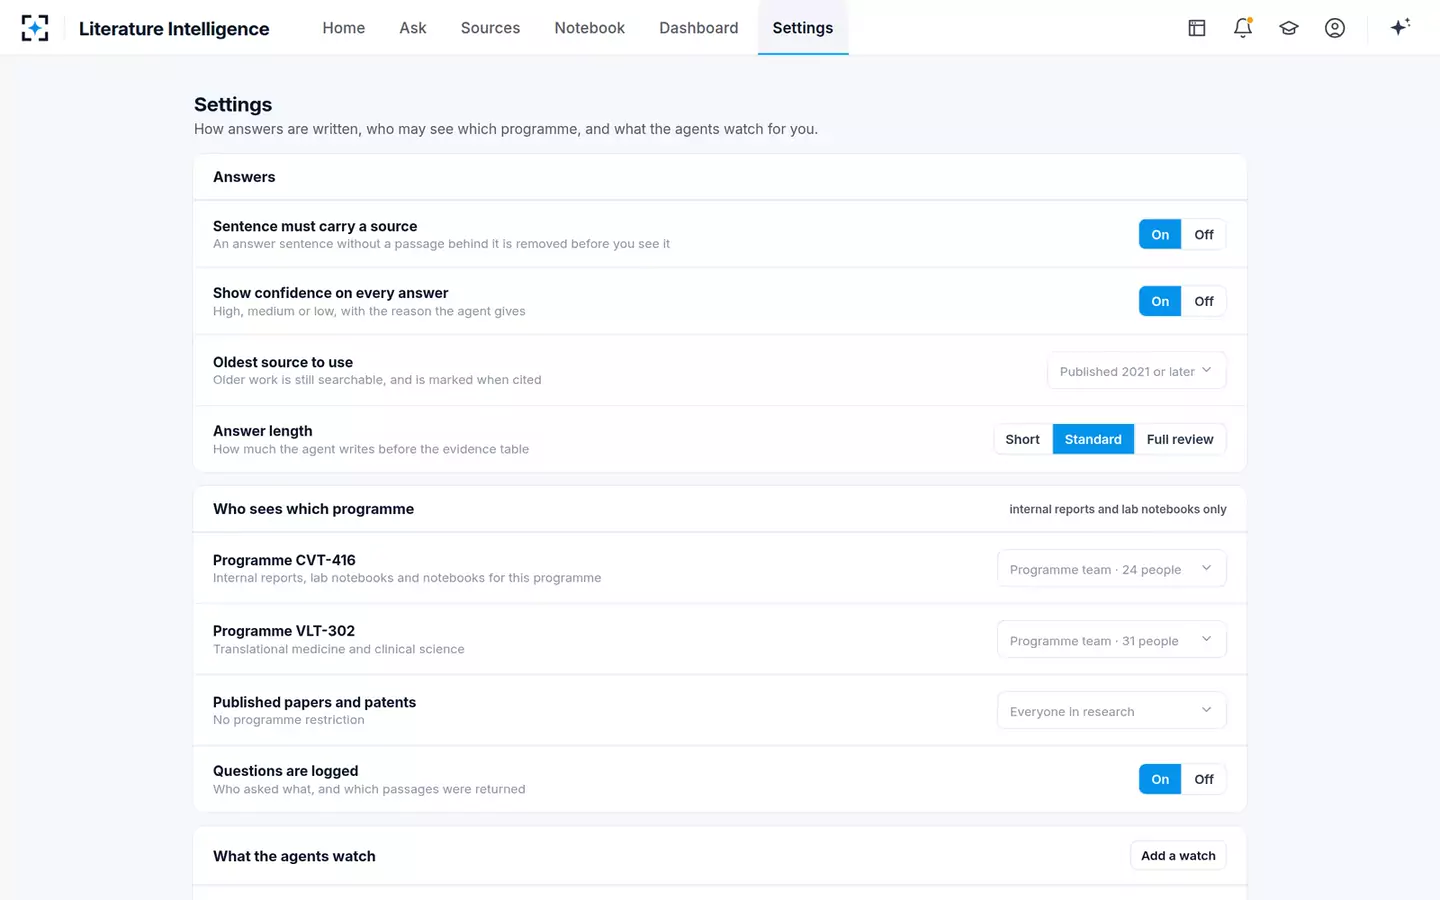
Task: Open the Notebook tab
Action: point(590,28)
